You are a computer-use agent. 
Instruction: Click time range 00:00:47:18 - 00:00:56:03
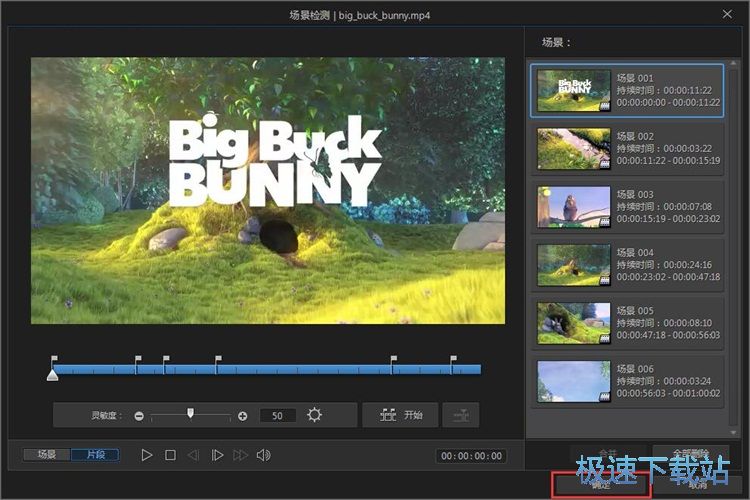668,335
